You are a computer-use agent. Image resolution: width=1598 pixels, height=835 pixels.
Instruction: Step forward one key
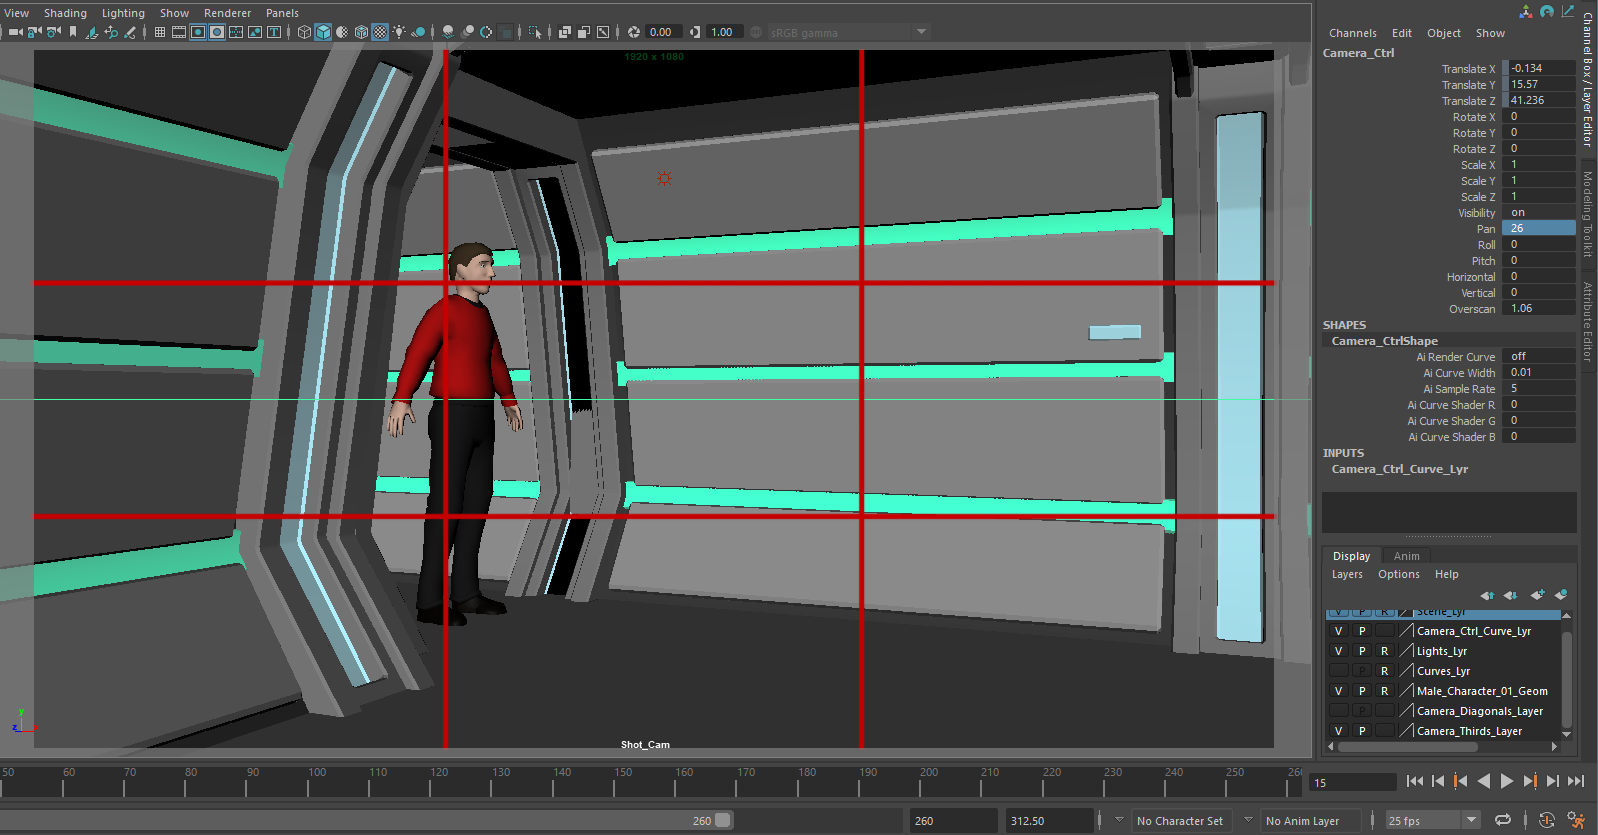1529,781
